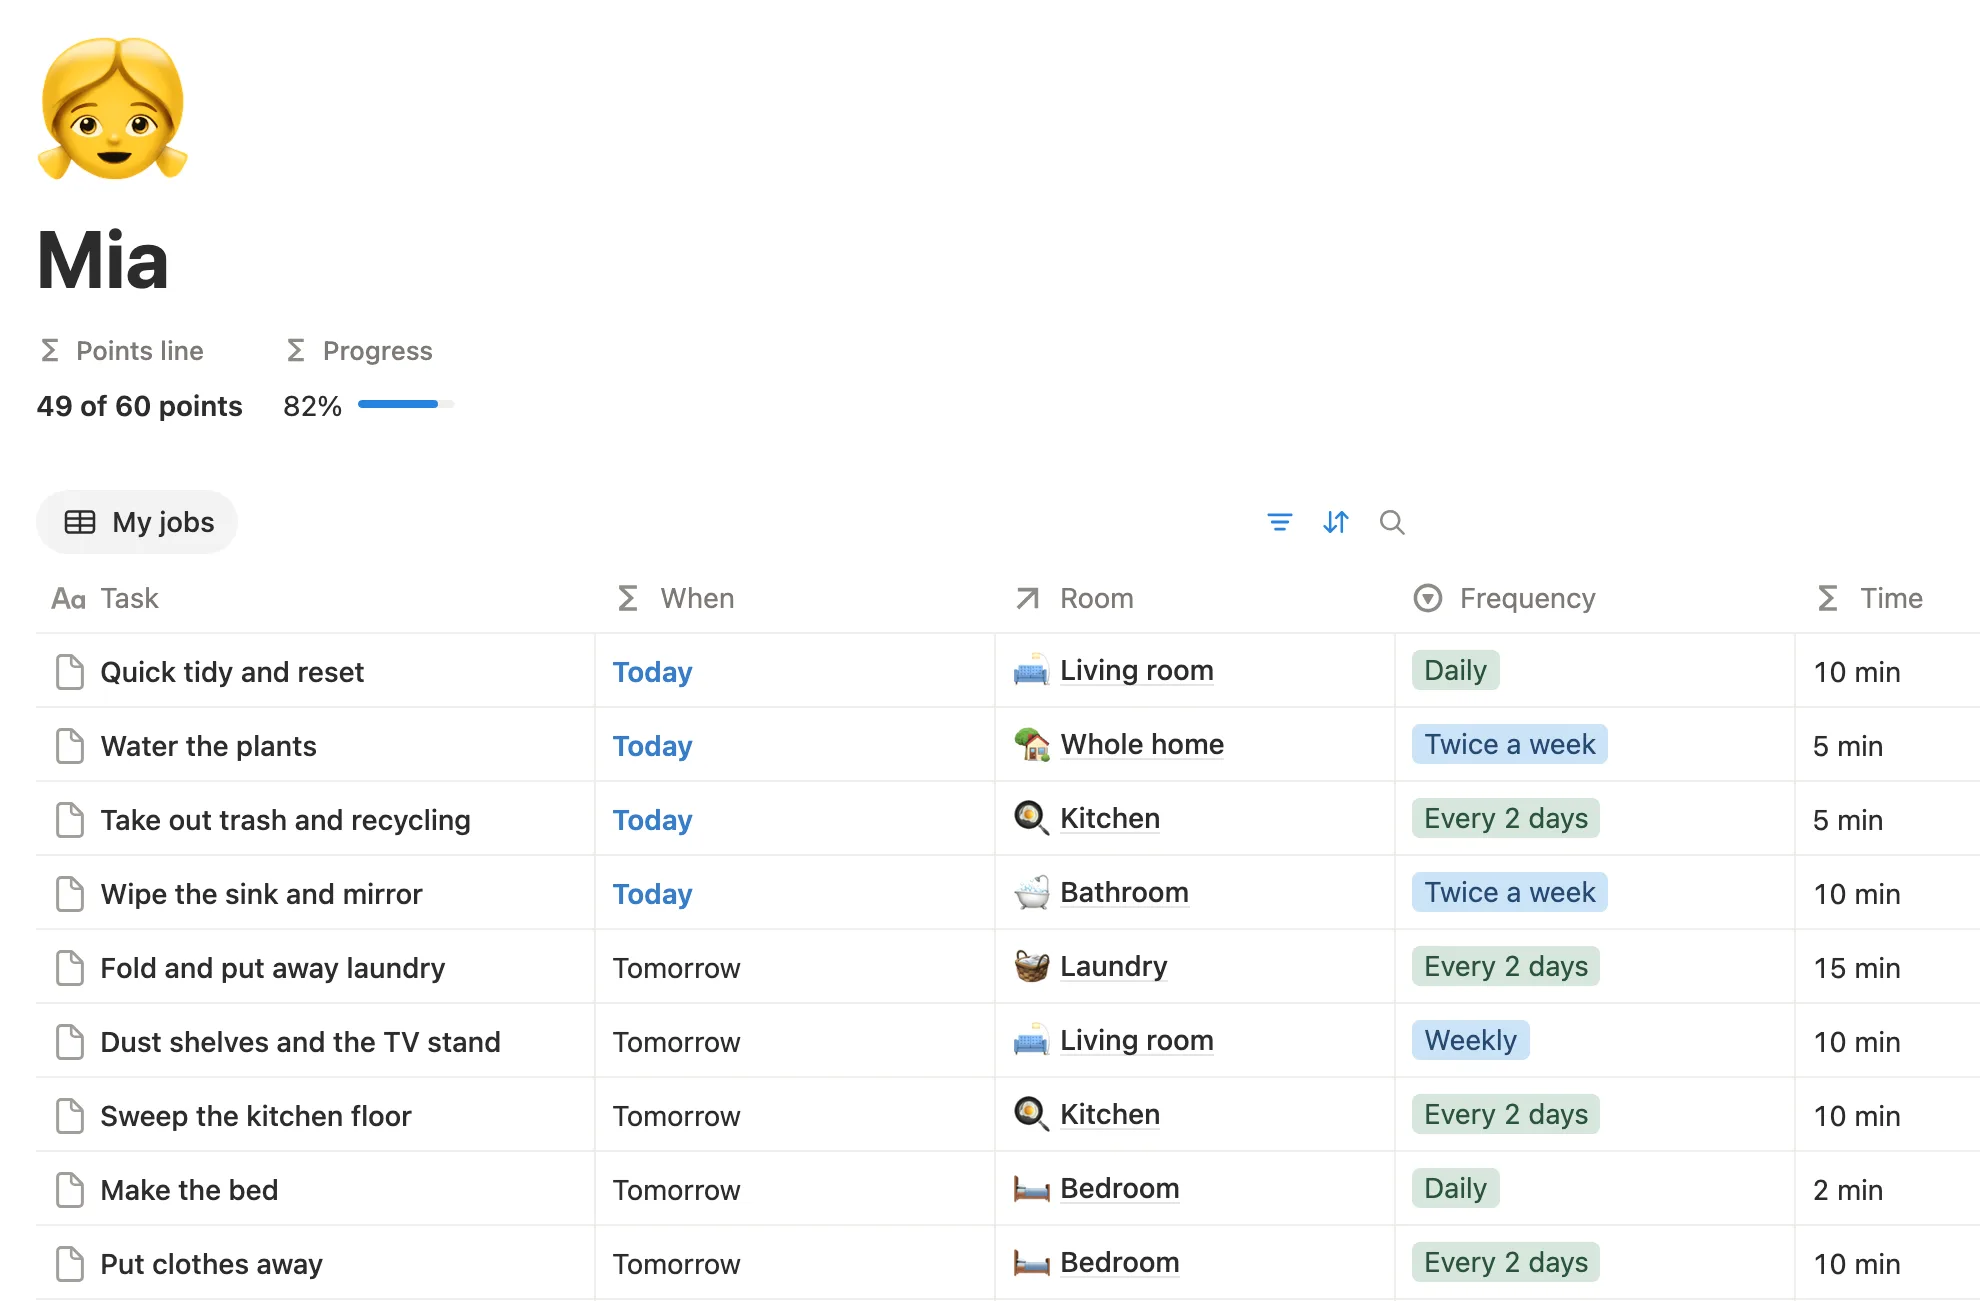Click 'Put clothes away' task name
This screenshot has height=1301, width=1980.
211,1264
